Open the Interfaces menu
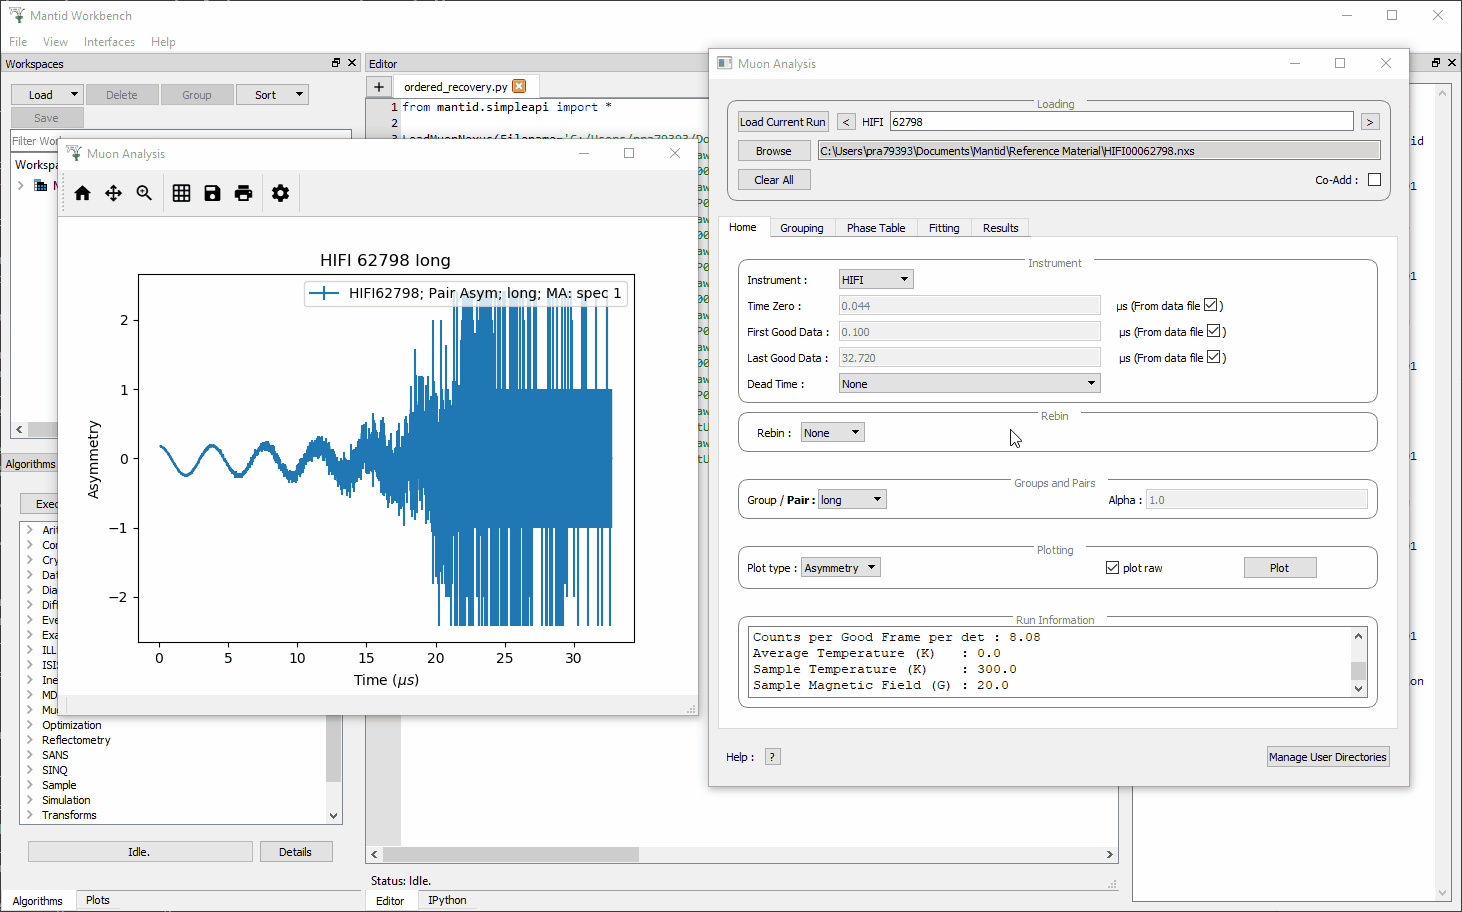Image resolution: width=1462 pixels, height=912 pixels. pos(109,42)
